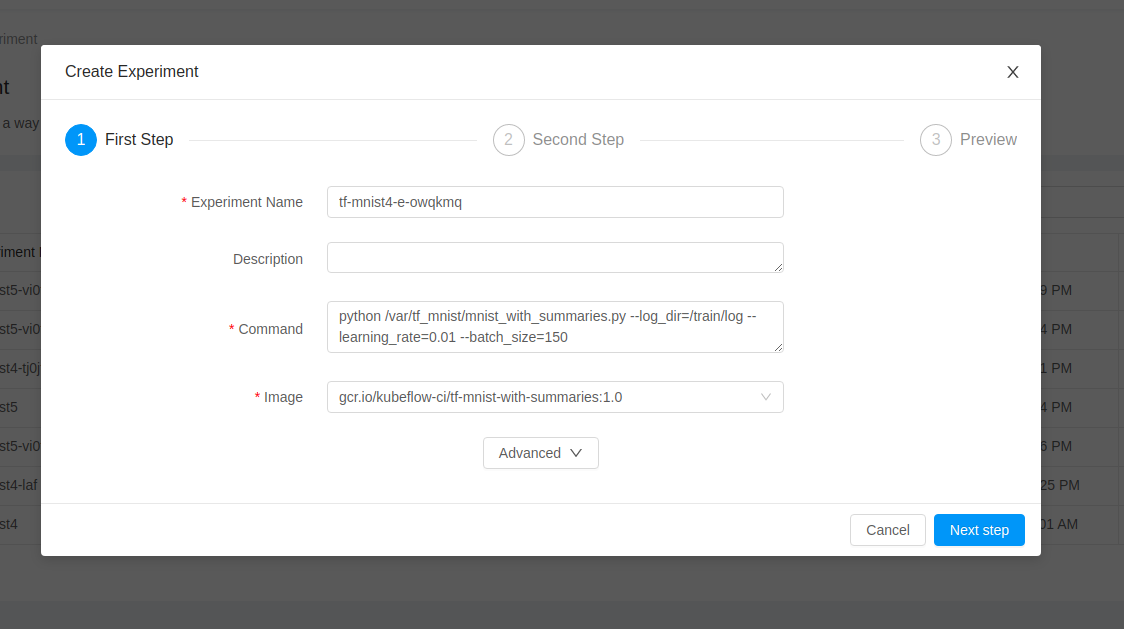1124x629 pixels.
Task: Click the step 3 circle indicator
Action: 935,140
